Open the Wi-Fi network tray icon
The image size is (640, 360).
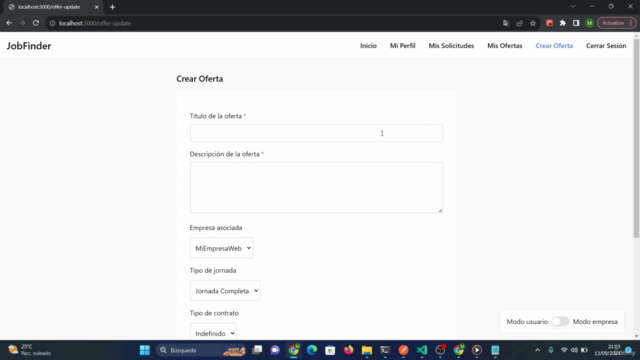click(x=564, y=350)
